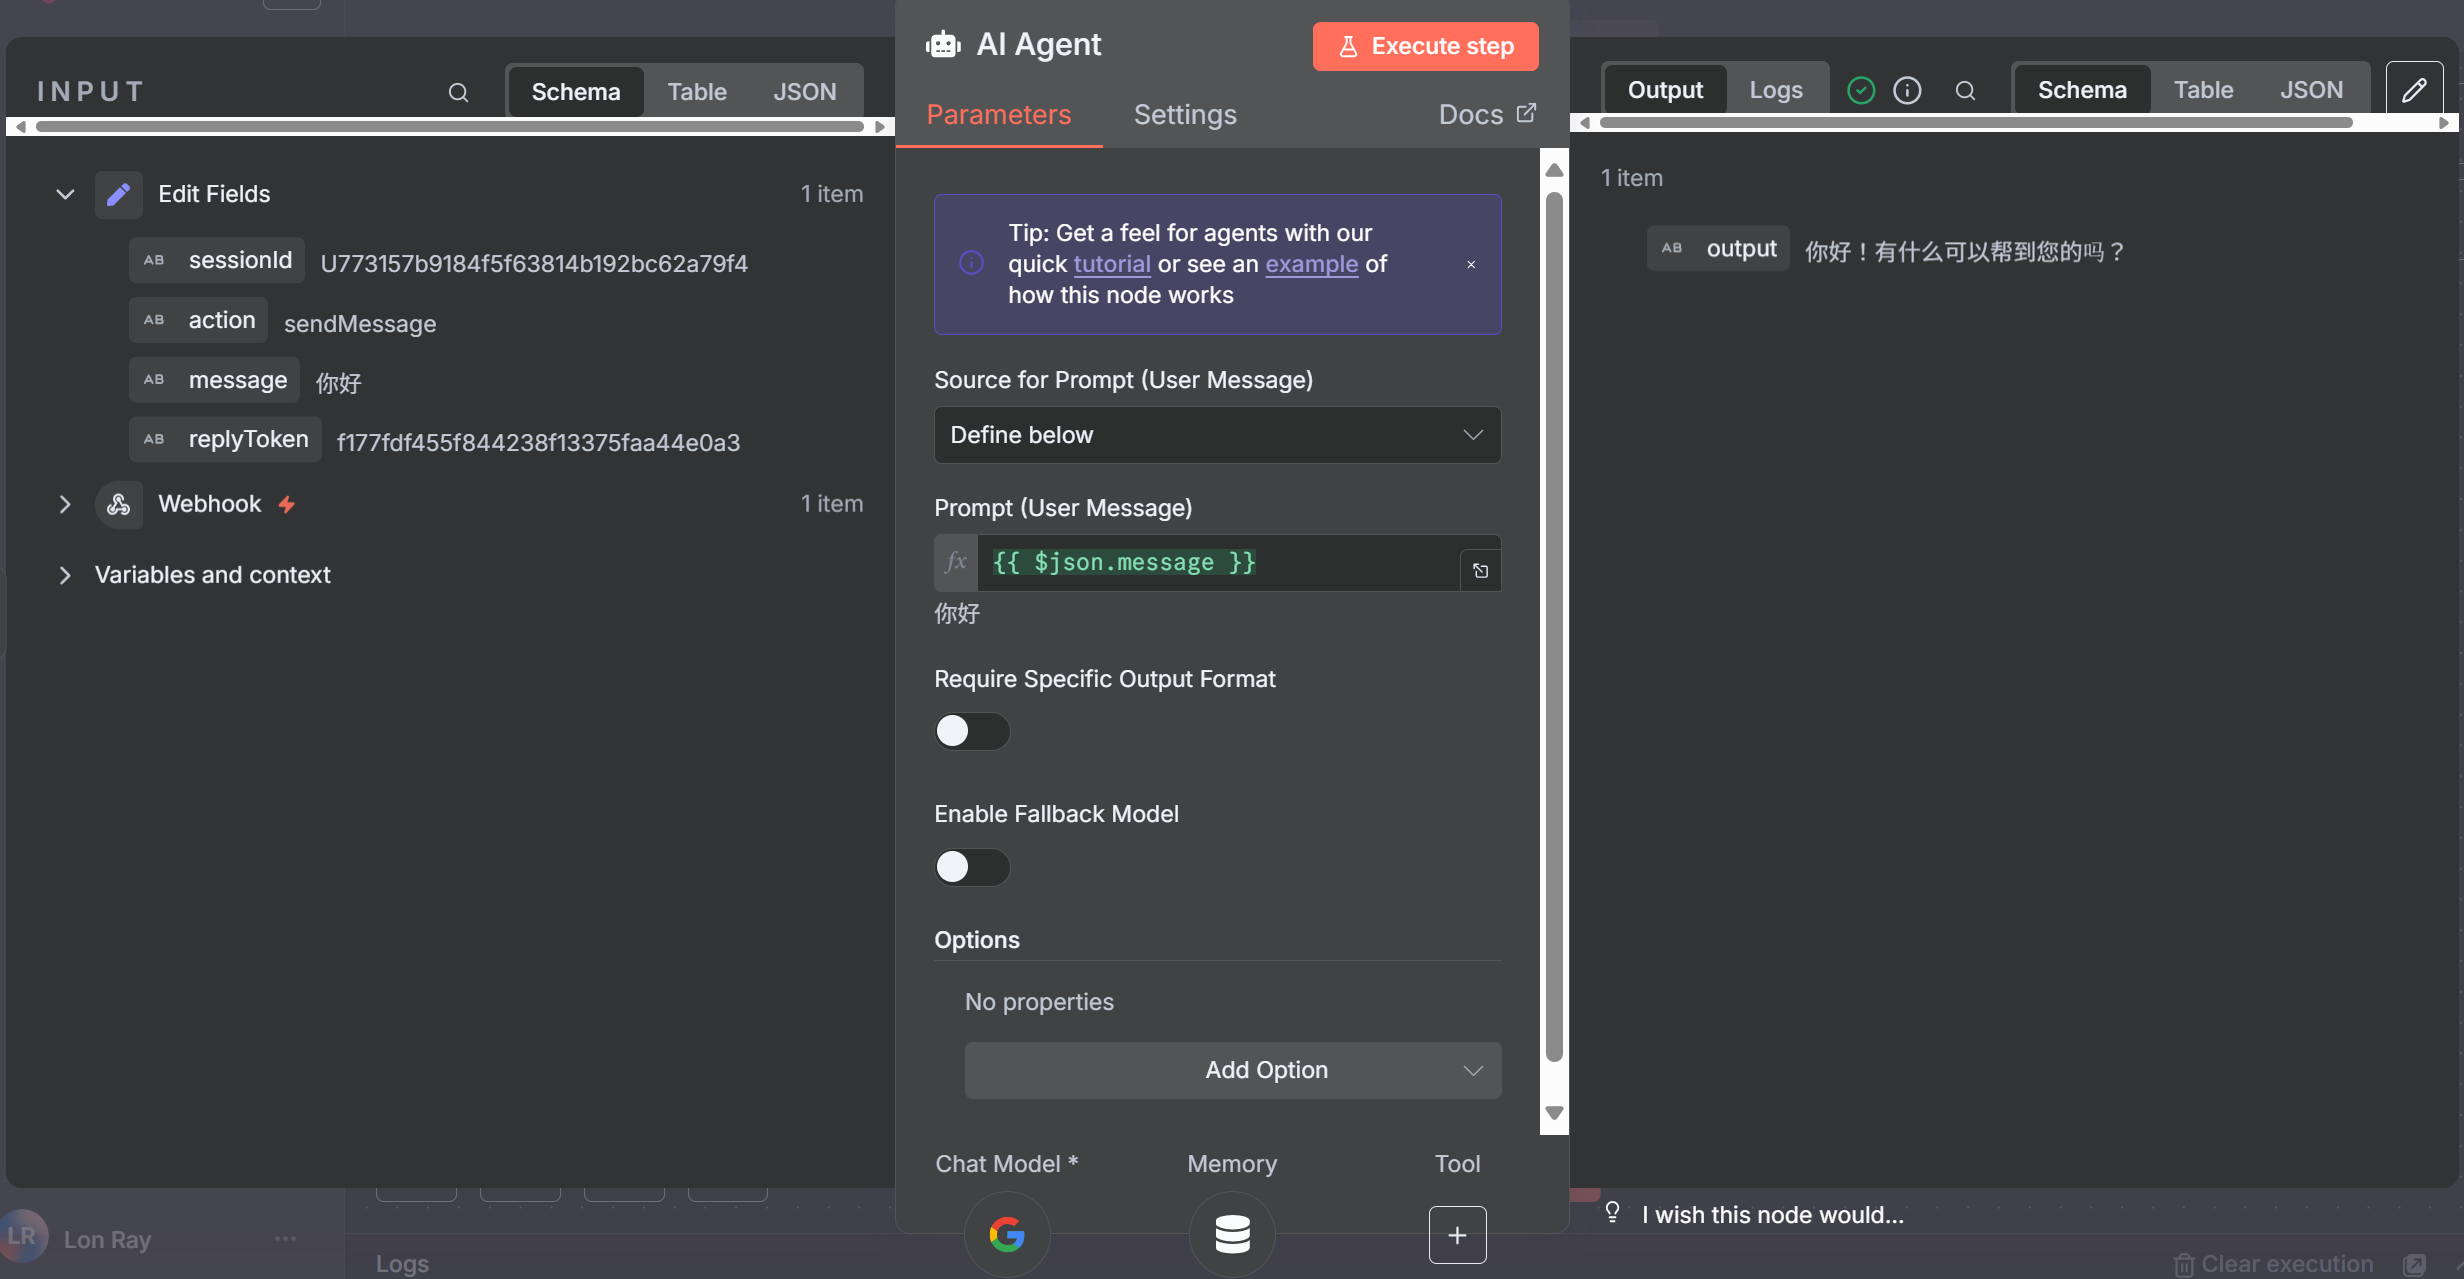
Task: Open the Source for Prompt dropdown
Action: tap(1216, 435)
